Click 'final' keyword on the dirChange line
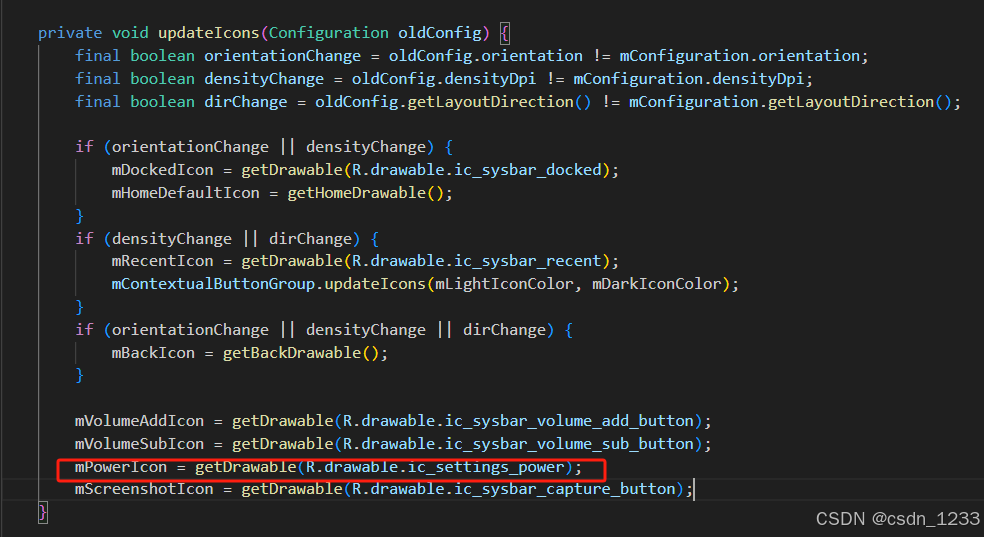 97,102
